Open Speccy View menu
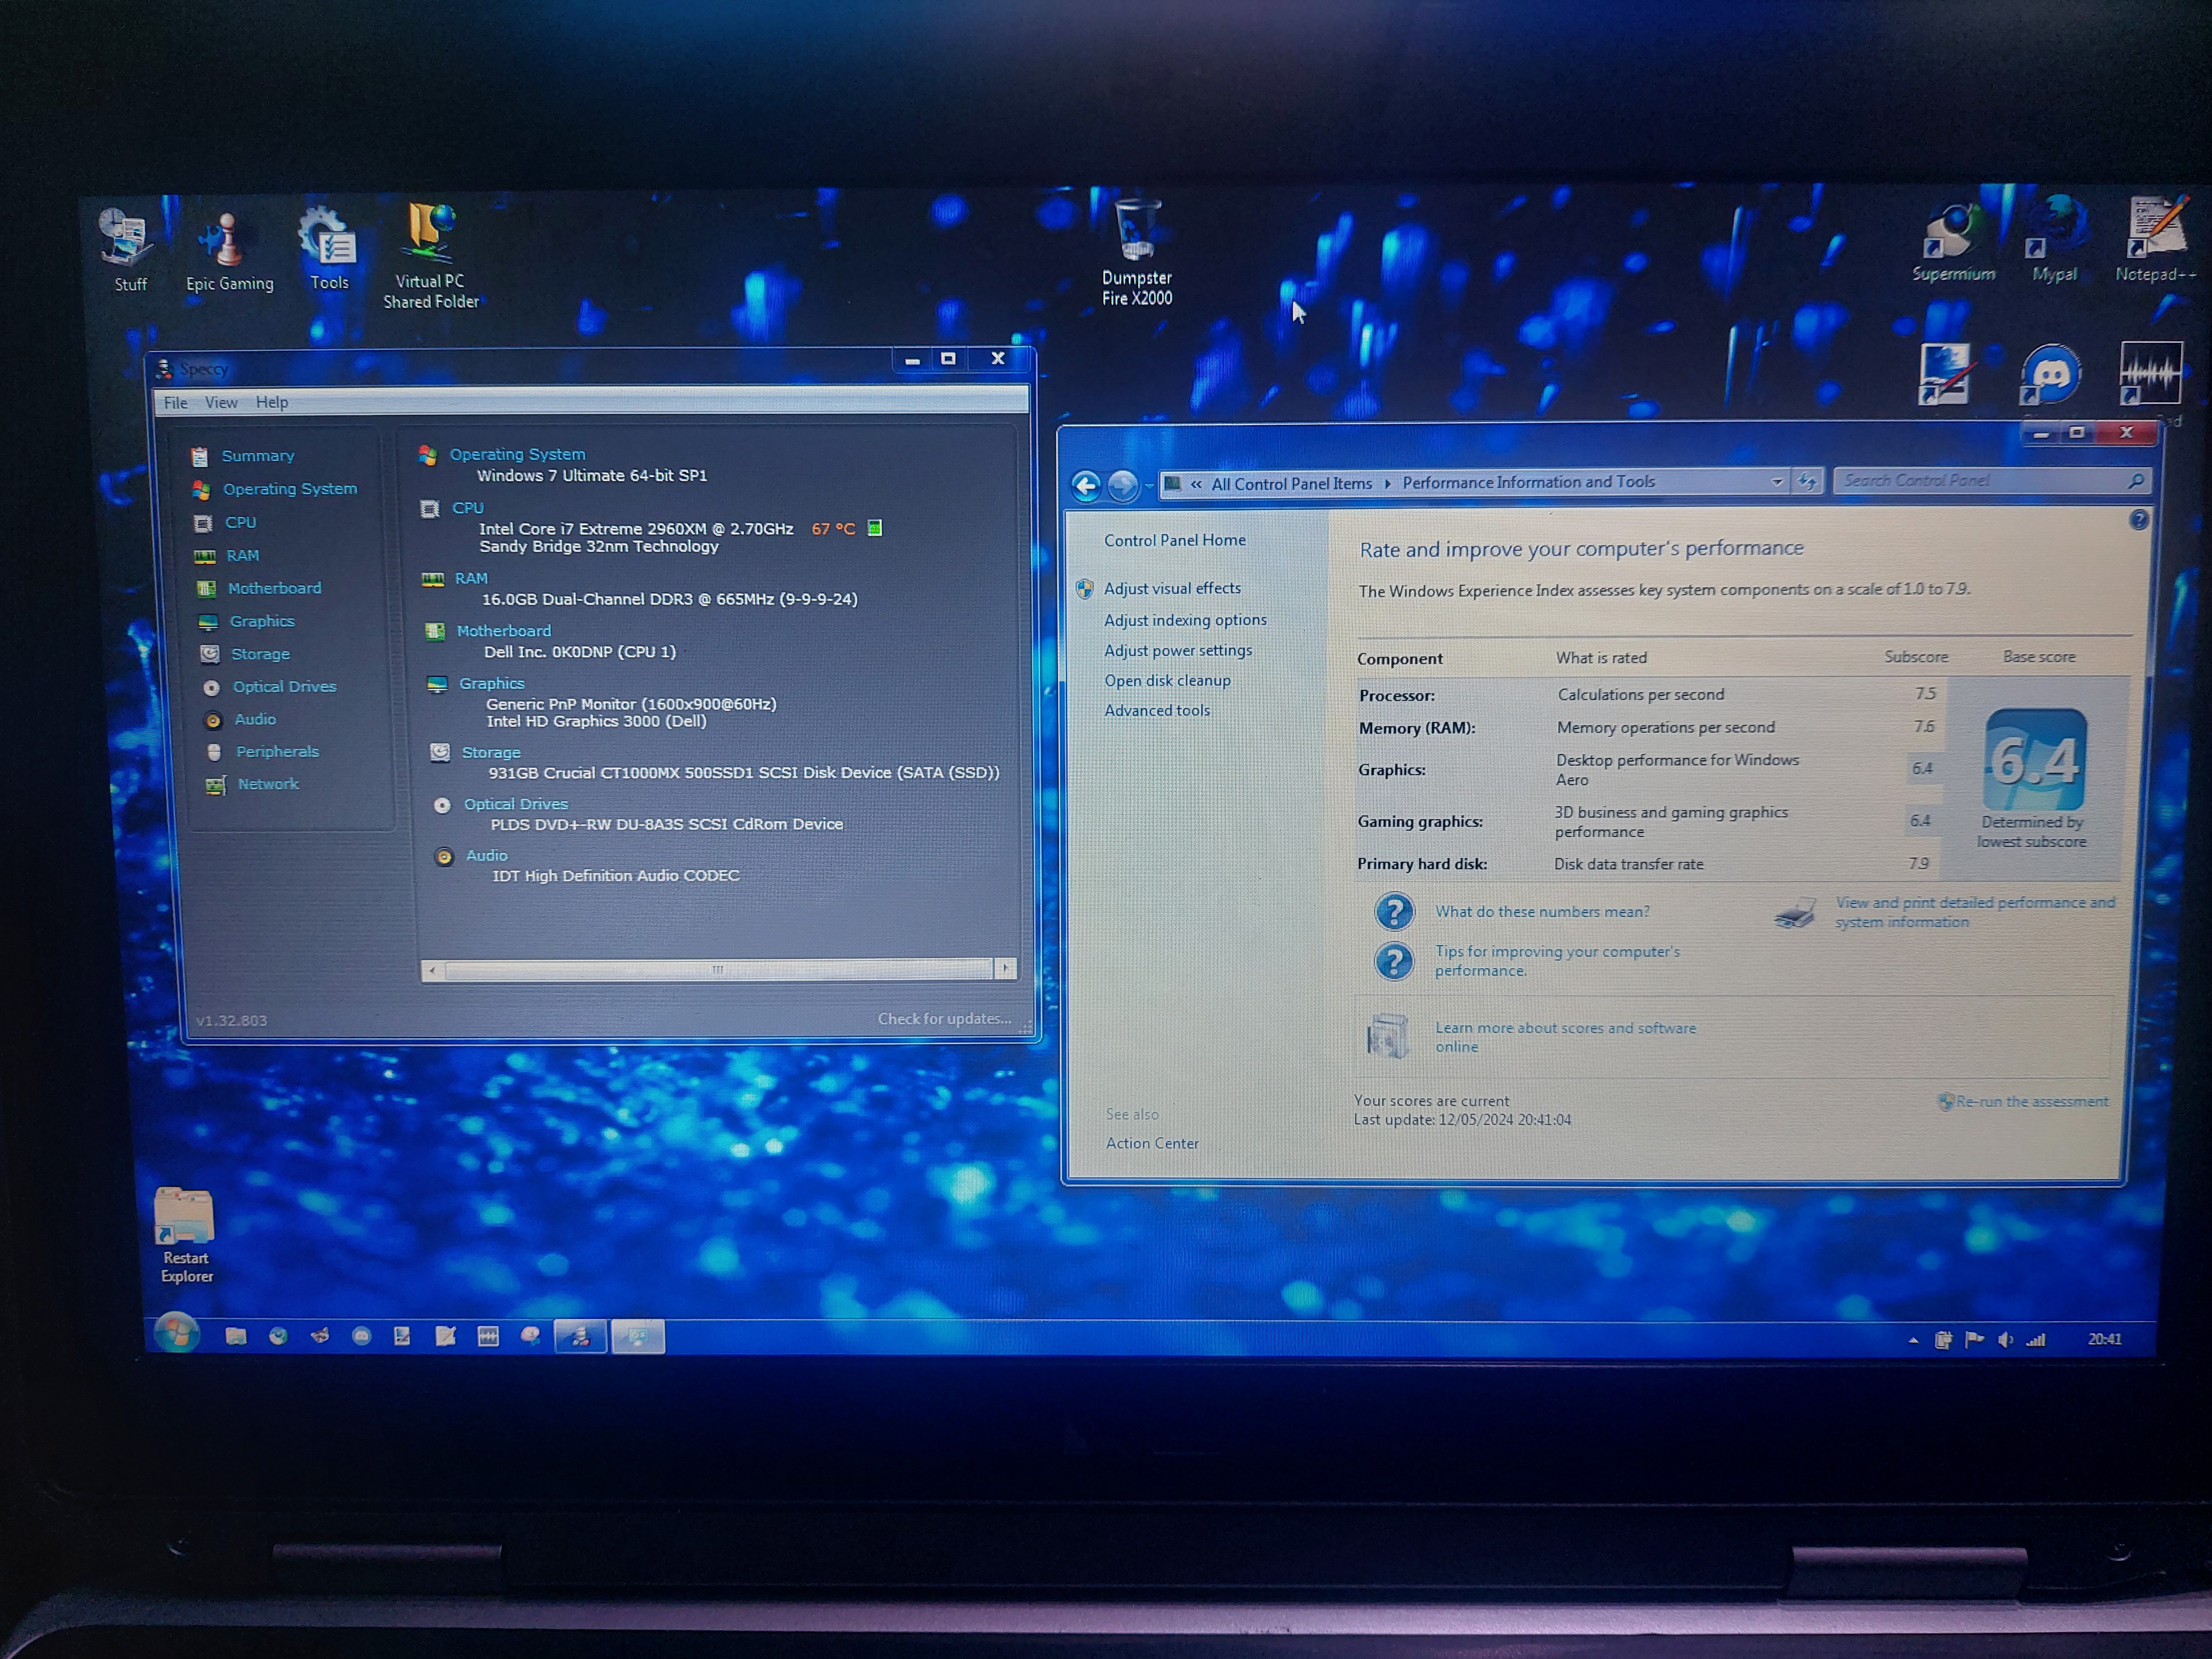Viewport: 2212px width, 1659px height. 221,402
